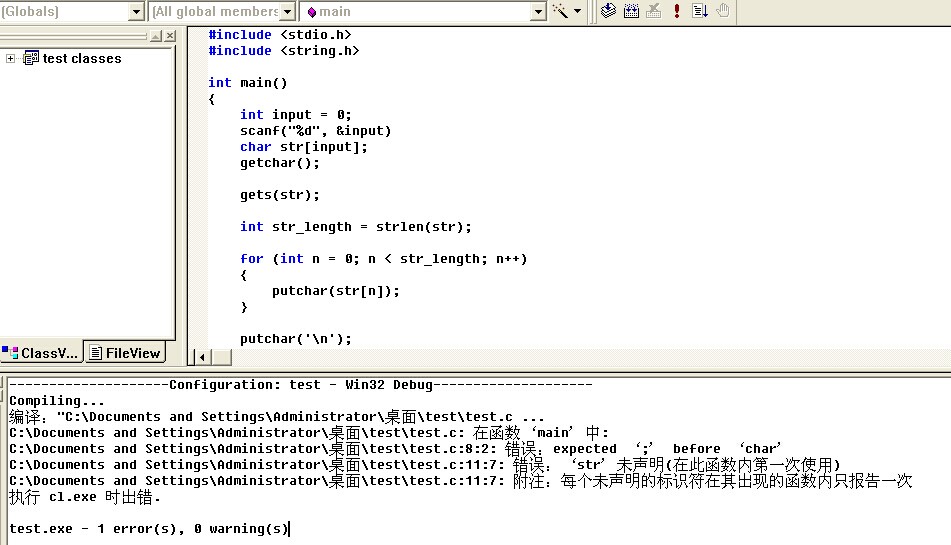951x545 pixels.
Task: Click the error line expected ';' before 'char'
Action: click(x=395, y=449)
